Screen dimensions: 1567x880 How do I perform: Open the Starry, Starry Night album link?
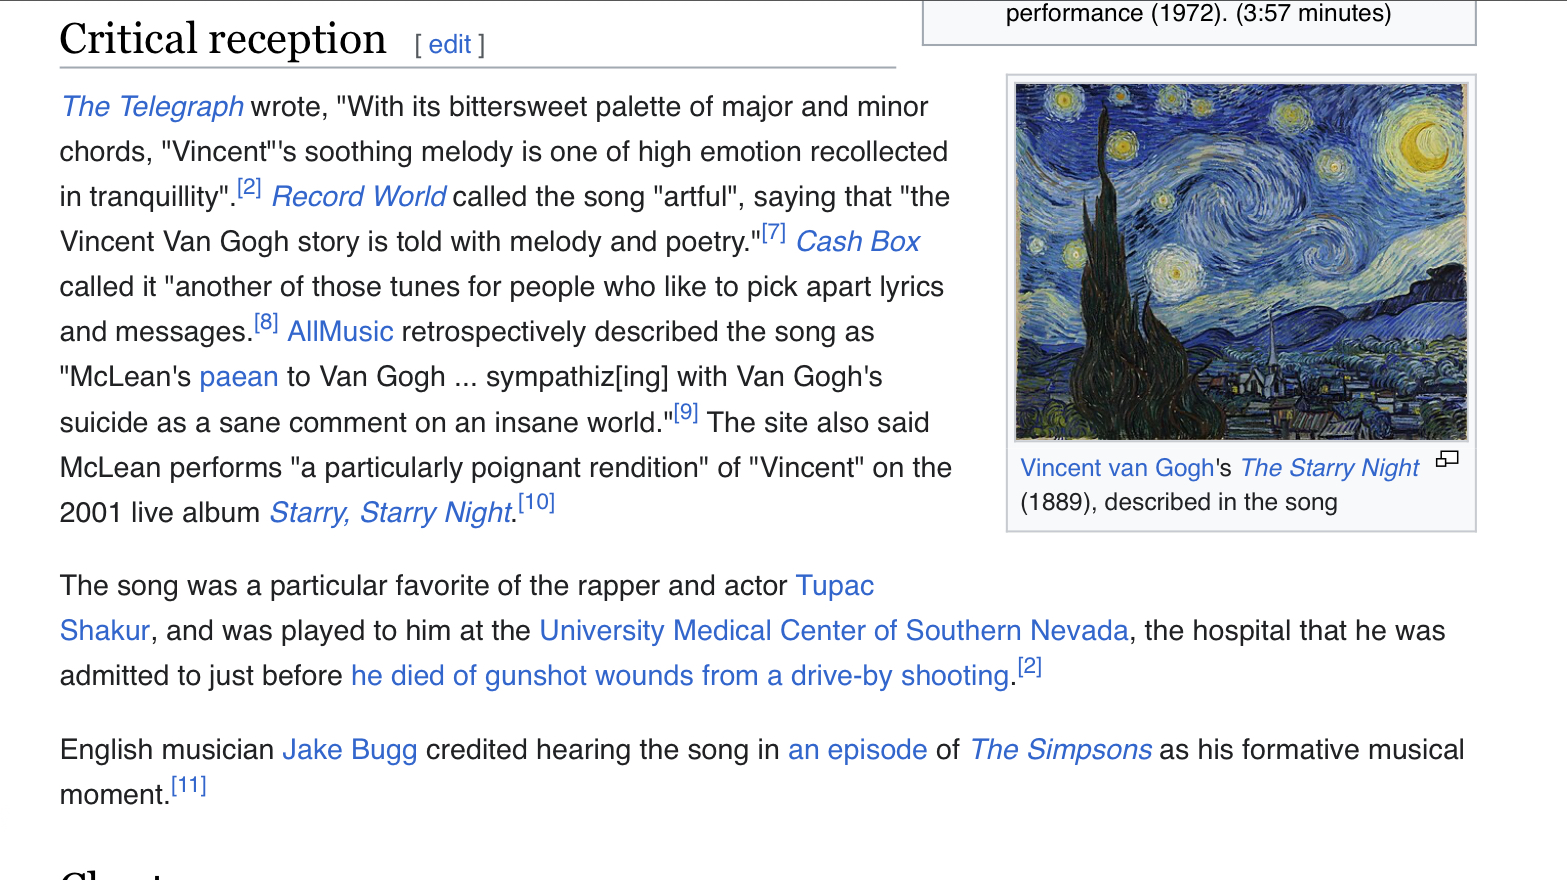[x=390, y=513]
